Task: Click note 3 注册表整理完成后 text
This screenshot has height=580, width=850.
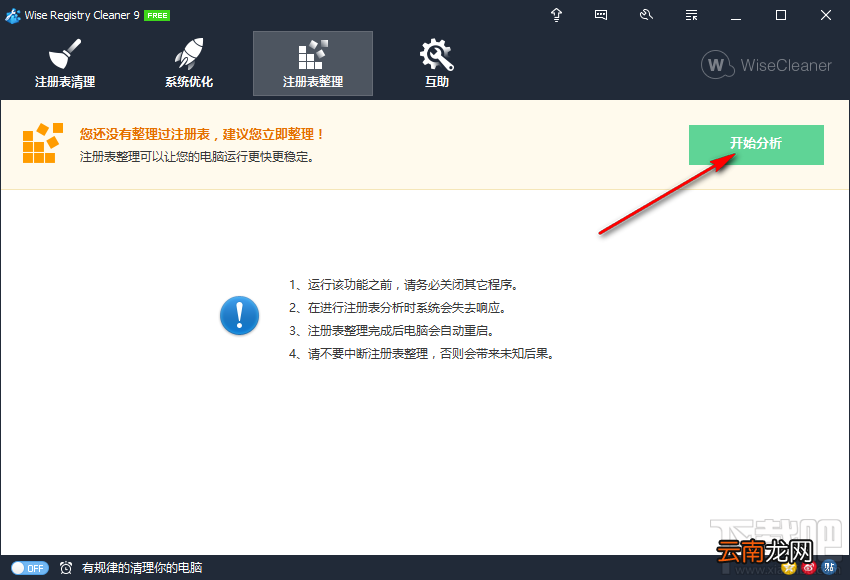Action: [392, 331]
